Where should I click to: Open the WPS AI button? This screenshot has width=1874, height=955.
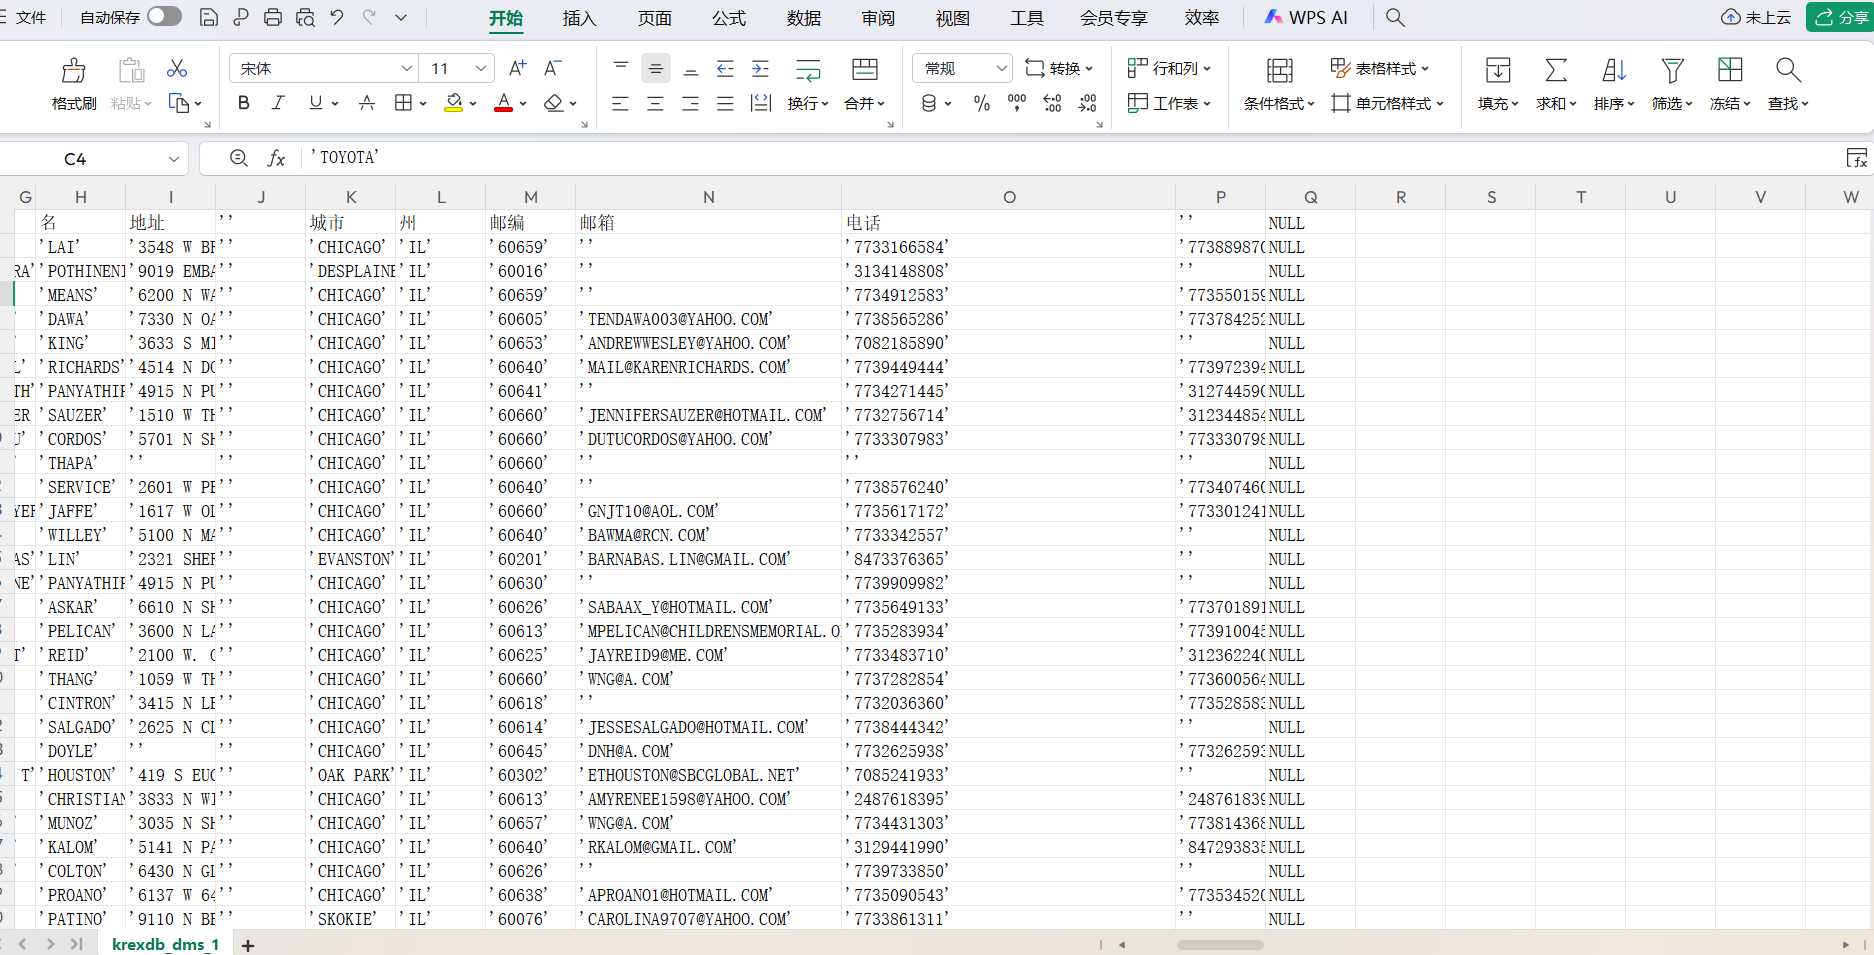pyautogui.click(x=1306, y=17)
